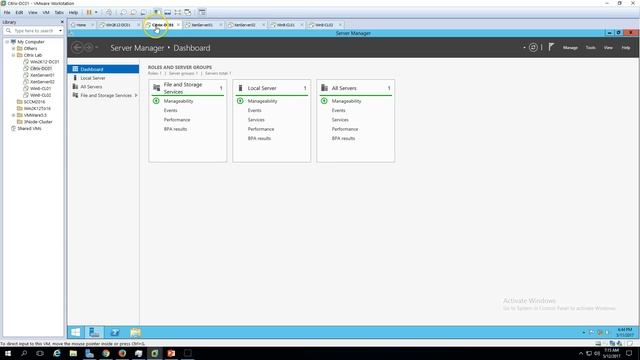The image size is (640, 360).
Task: Switch to the XenServer01 VM tab
Action: tap(202, 25)
